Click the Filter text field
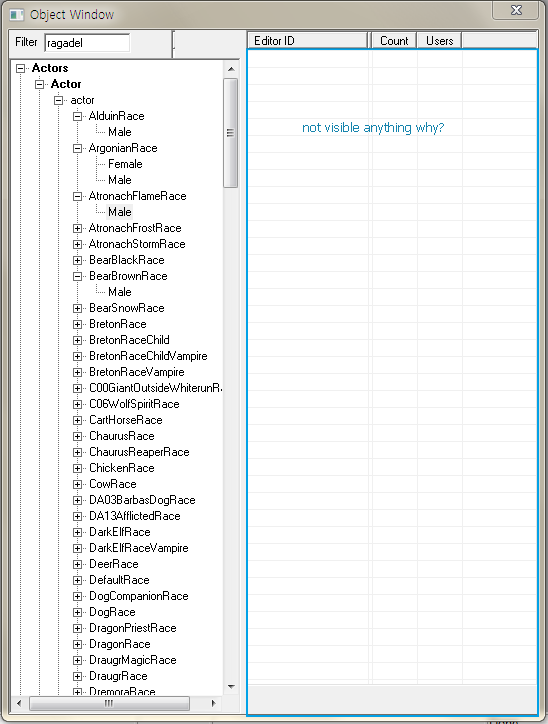Screen dimensions: 548x724 coord(87,43)
